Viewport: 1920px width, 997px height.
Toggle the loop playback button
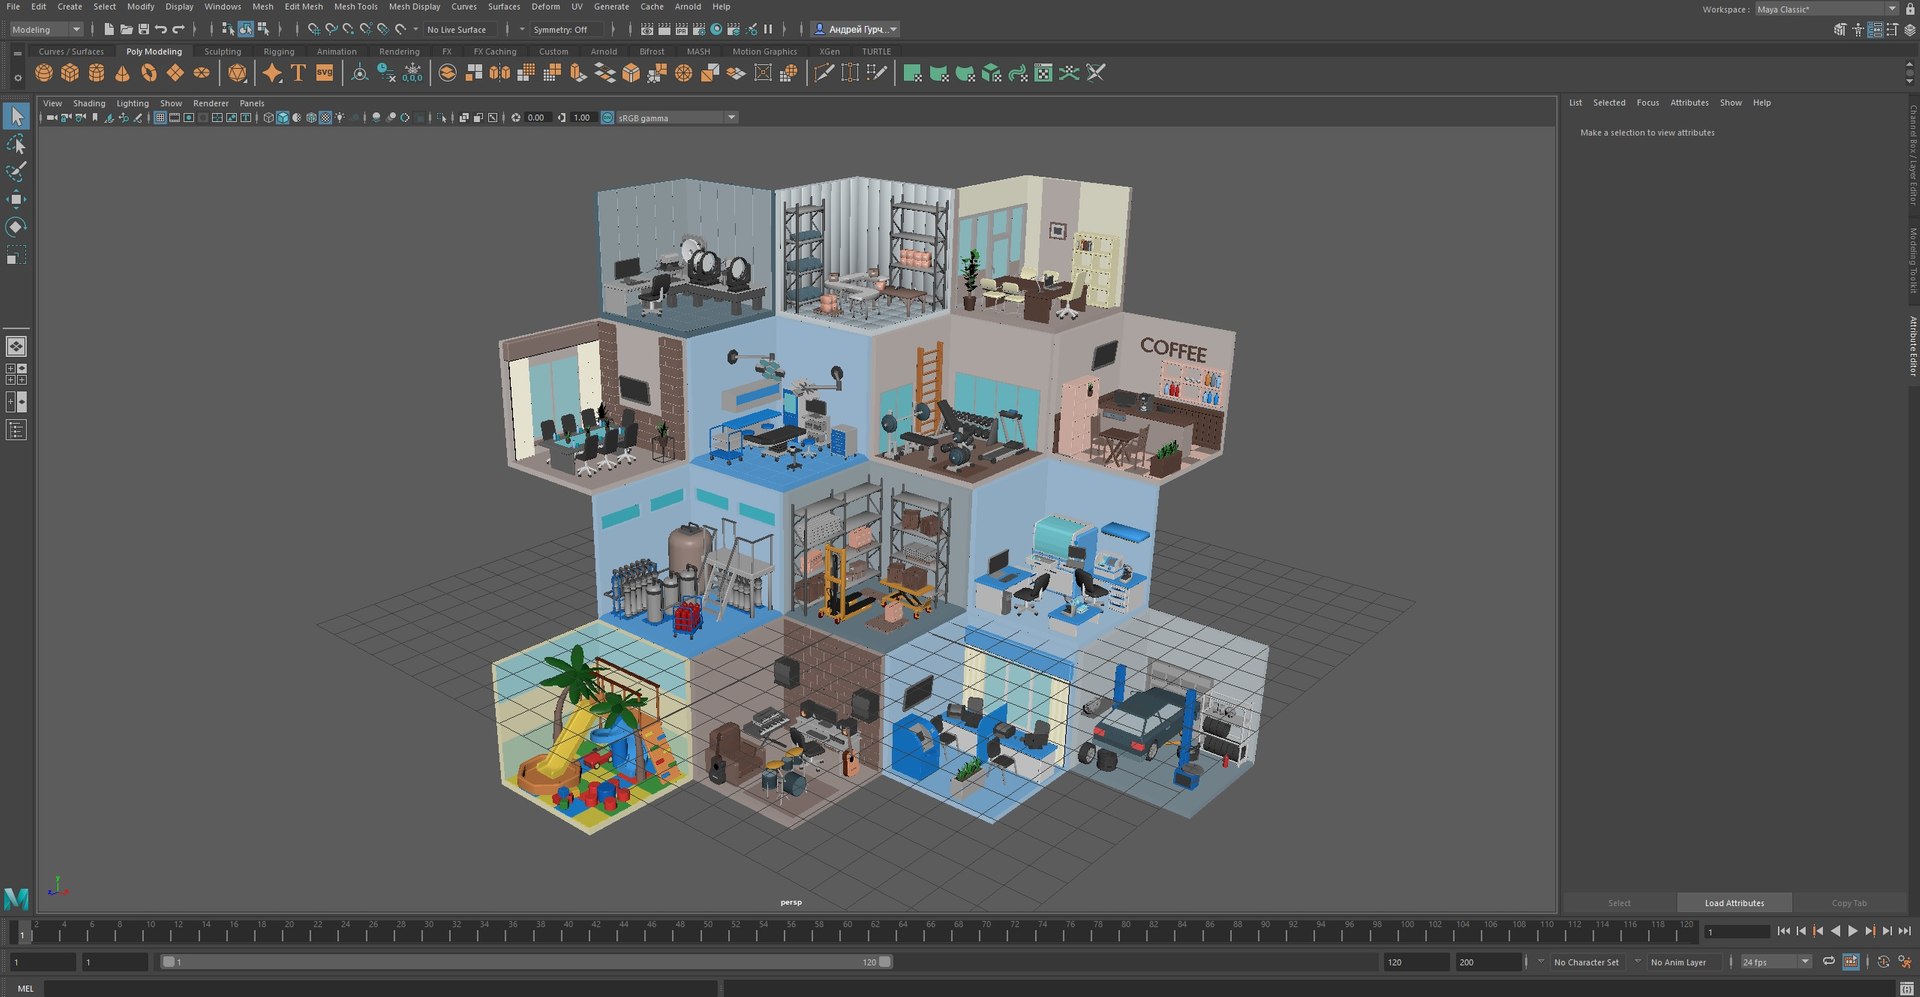click(x=1828, y=962)
